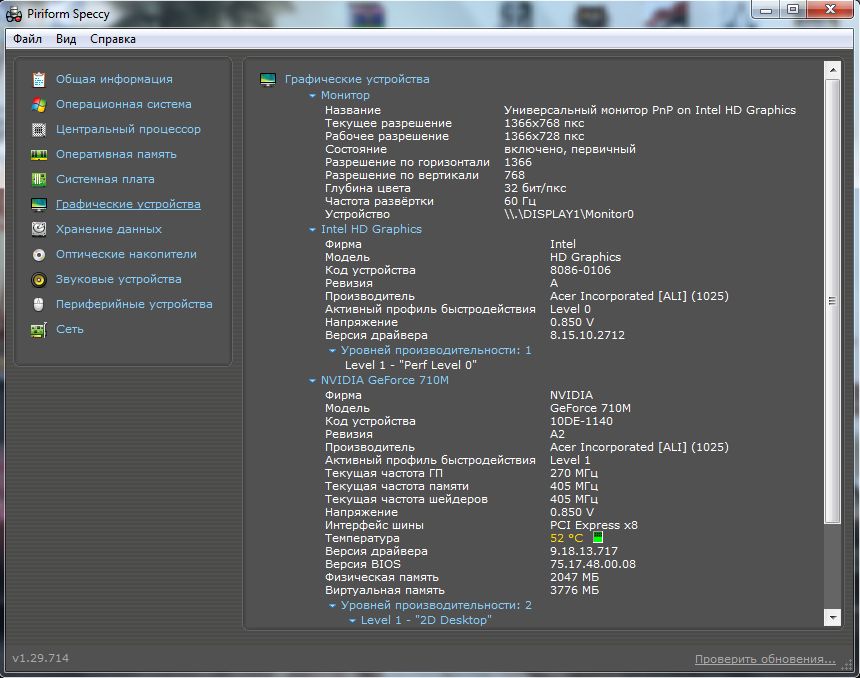The width and height of the screenshot is (860, 678).
Task: Collapse Уровней производительности: 2 node
Action: click(x=333, y=606)
